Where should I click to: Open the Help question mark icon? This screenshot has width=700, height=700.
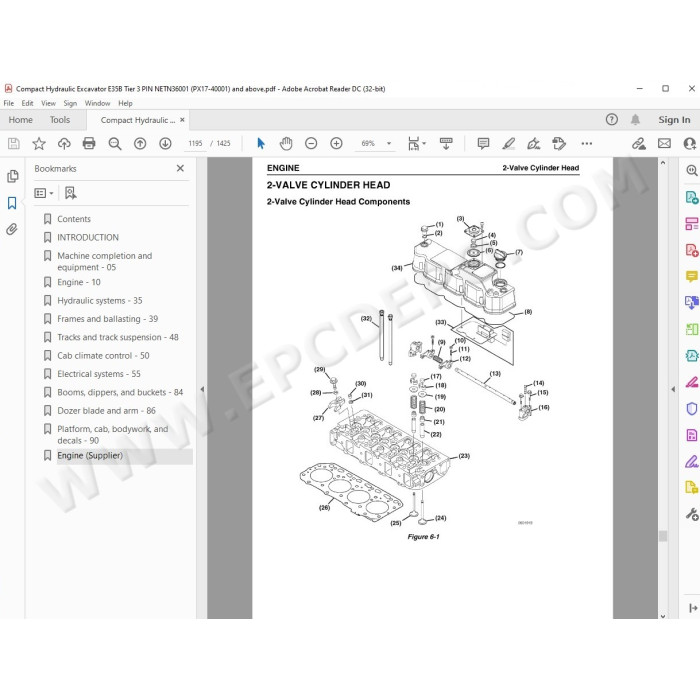point(612,120)
